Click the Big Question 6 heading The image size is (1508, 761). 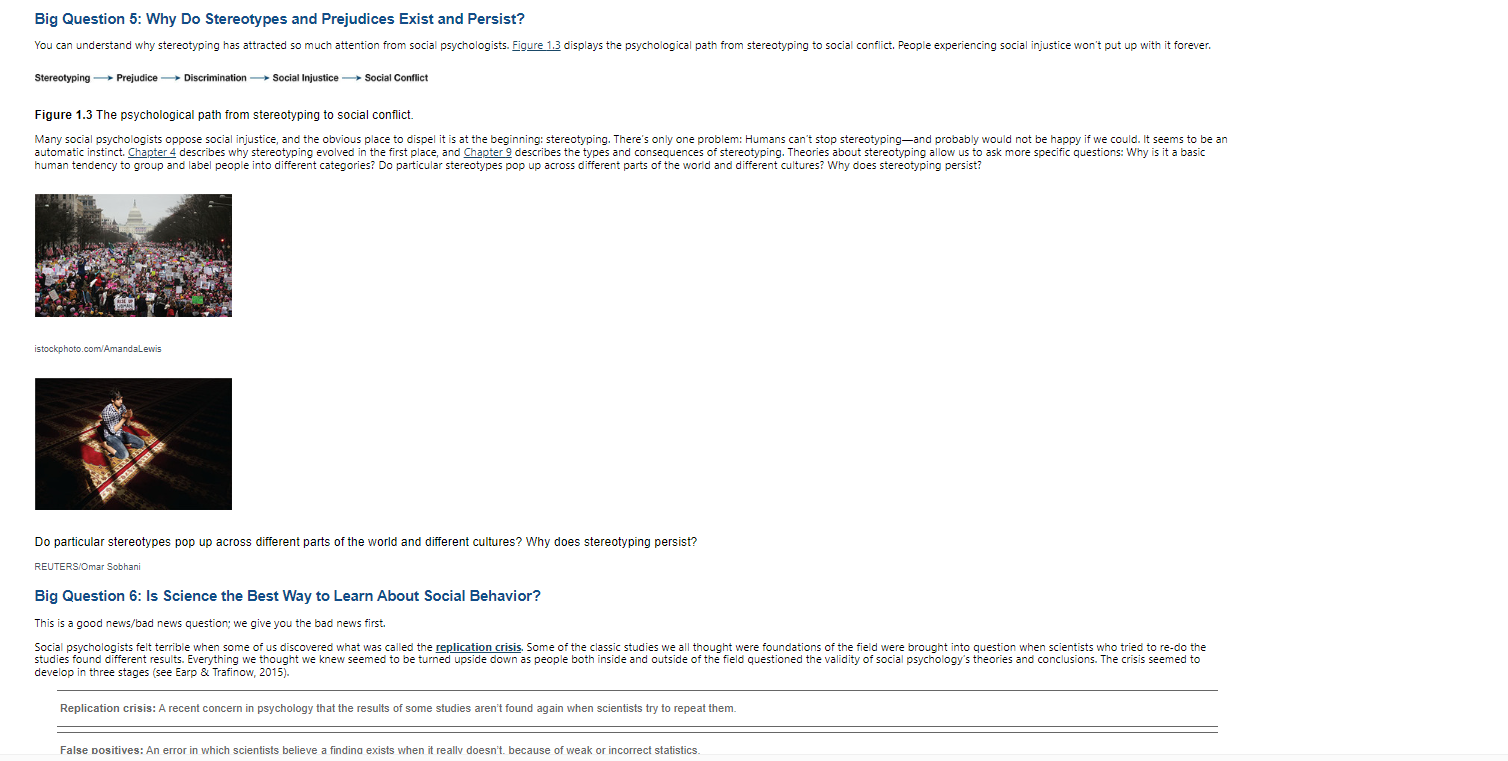287,596
